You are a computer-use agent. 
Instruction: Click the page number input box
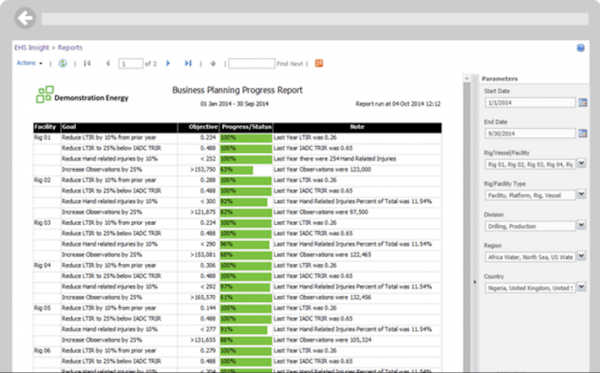click(130, 64)
